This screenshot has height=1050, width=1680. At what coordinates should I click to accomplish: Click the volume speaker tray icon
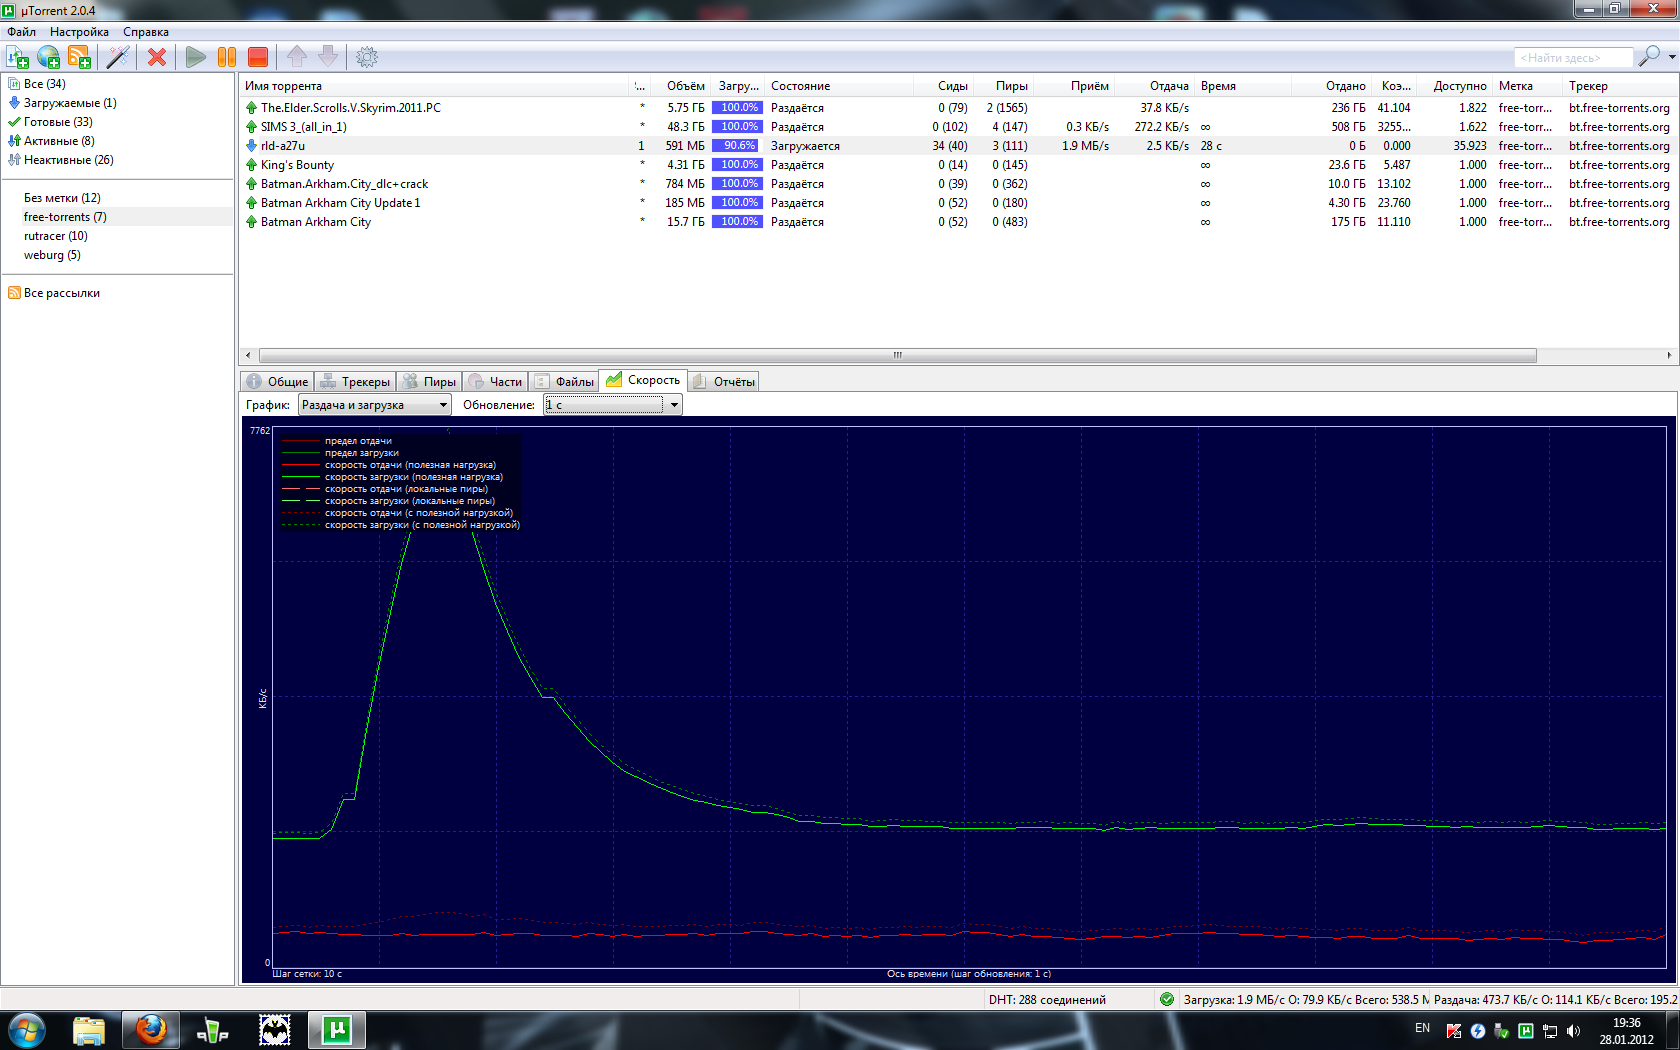pyautogui.click(x=1574, y=1031)
